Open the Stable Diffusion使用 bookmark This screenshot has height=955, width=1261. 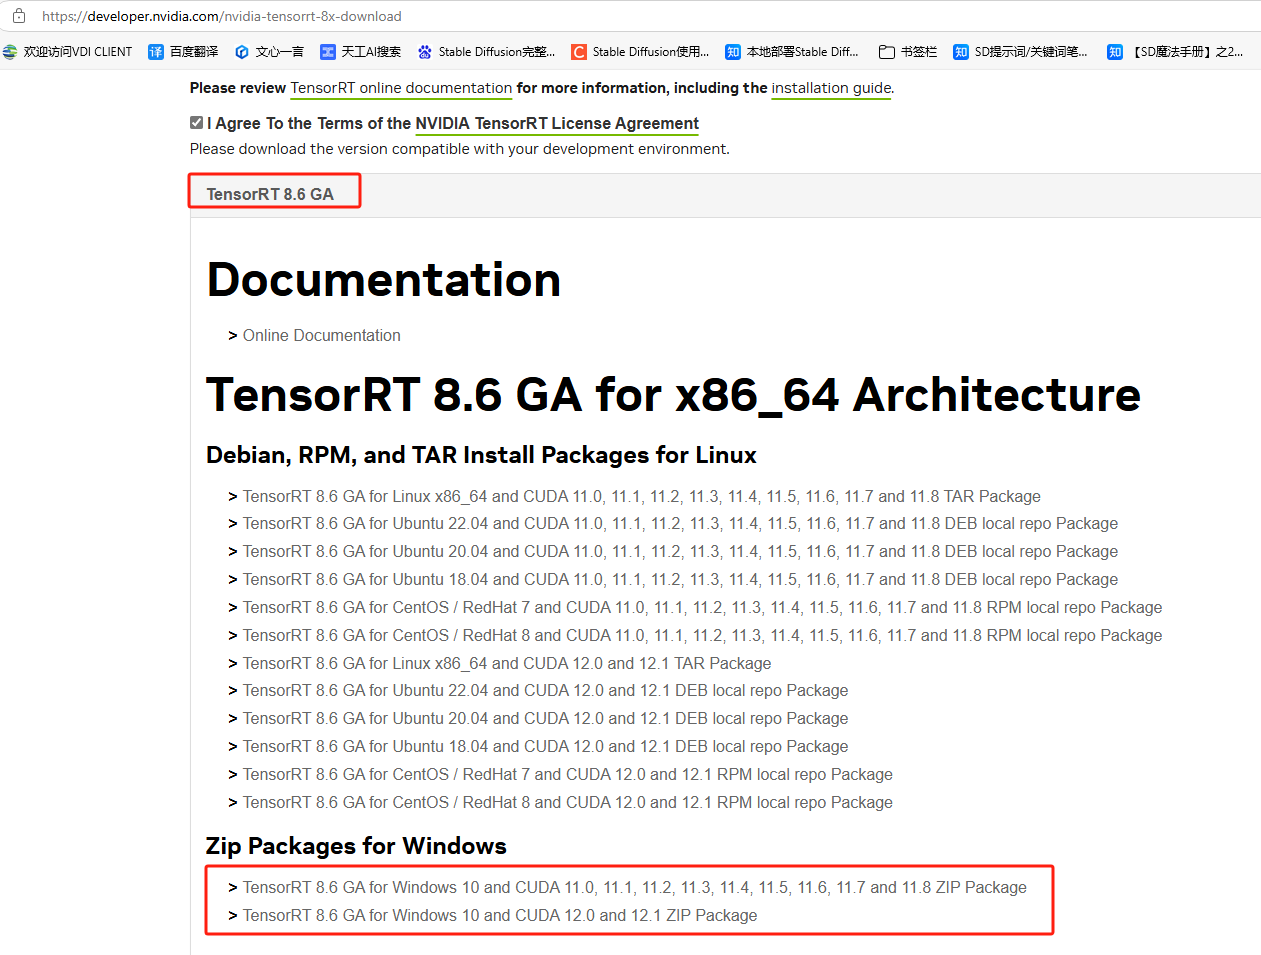(641, 52)
